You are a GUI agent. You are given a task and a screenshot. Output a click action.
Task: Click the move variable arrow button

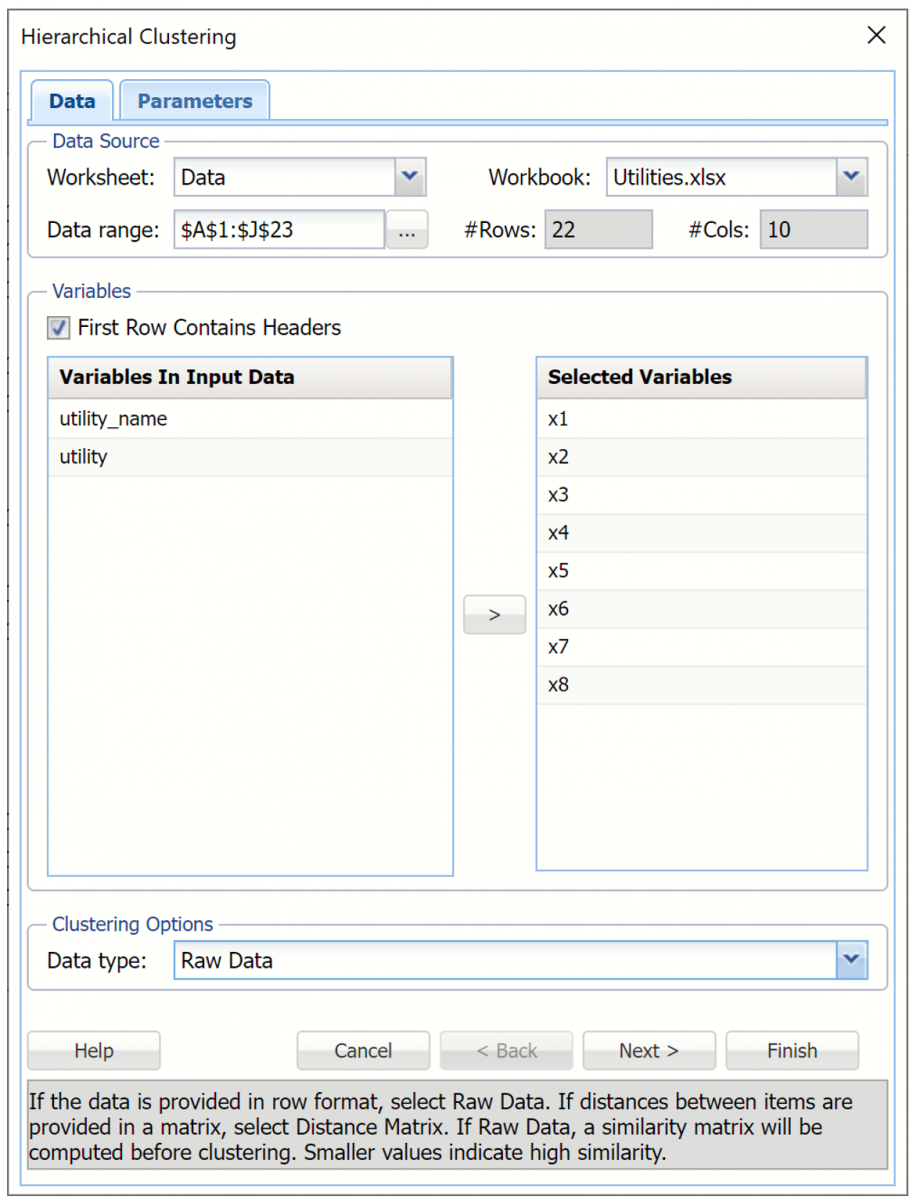point(494,615)
